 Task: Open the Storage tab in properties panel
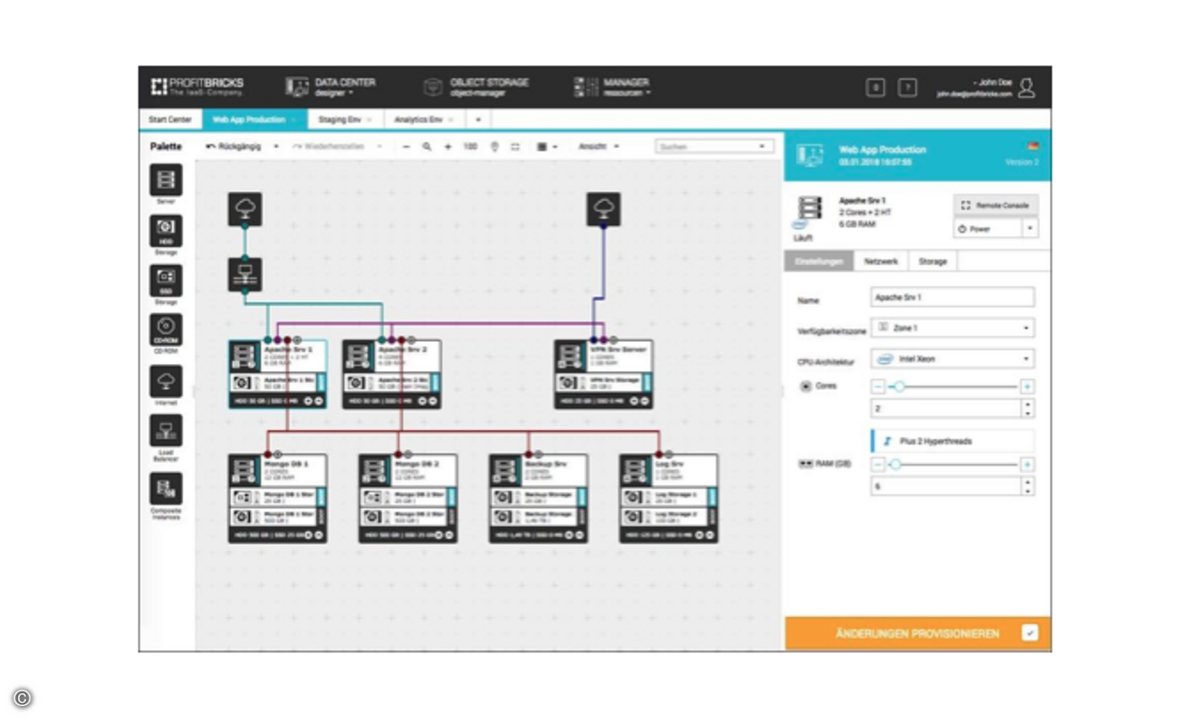932,261
